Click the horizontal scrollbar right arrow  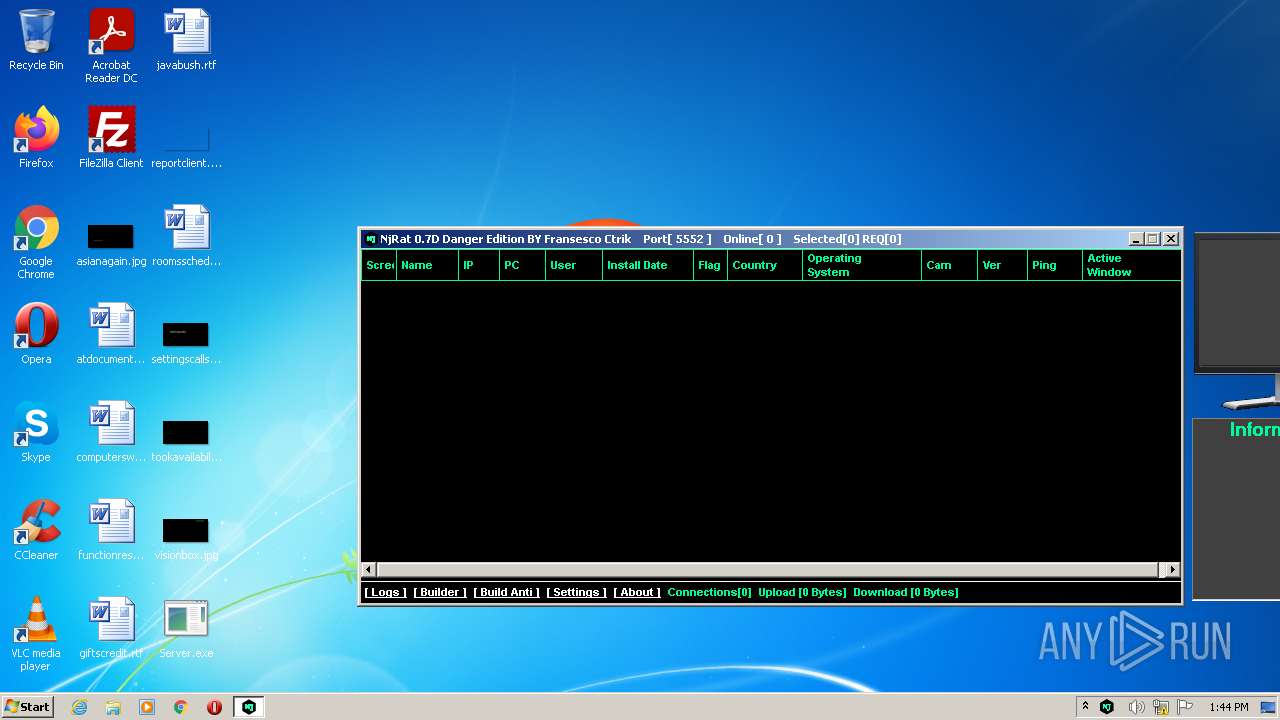[x=1173, y=569]
